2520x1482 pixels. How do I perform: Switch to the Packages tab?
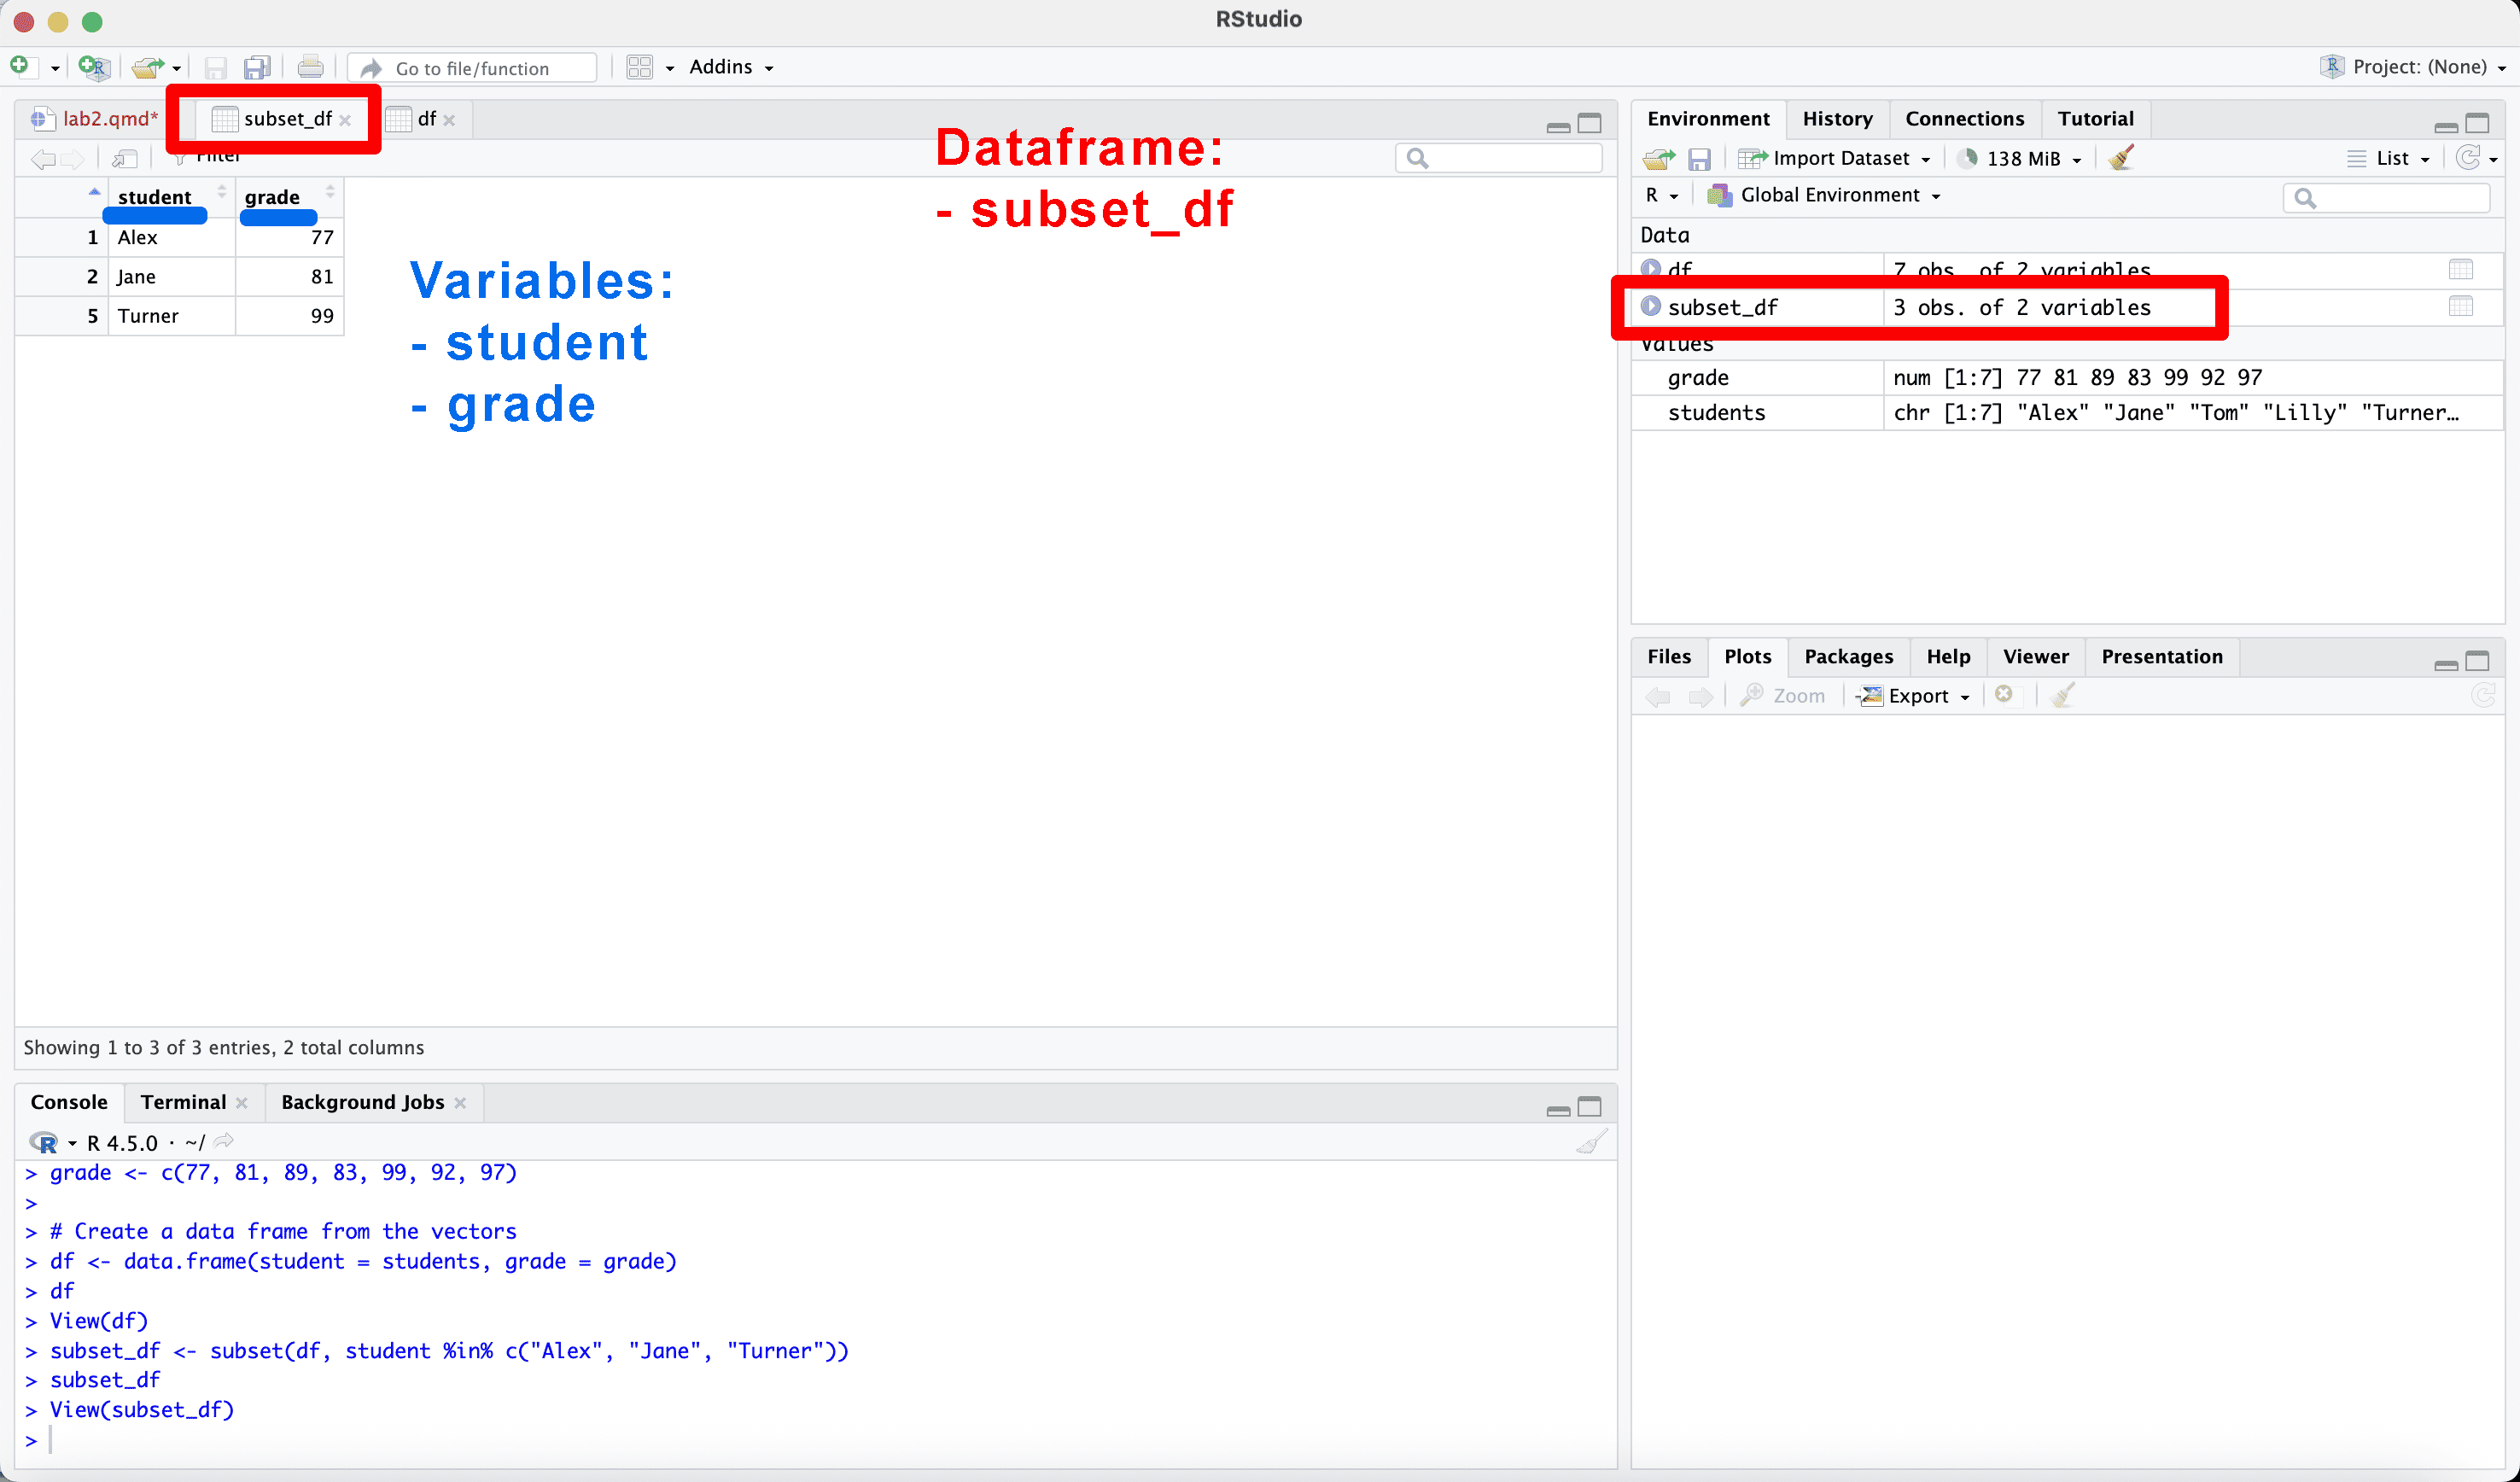[1848, 656]
